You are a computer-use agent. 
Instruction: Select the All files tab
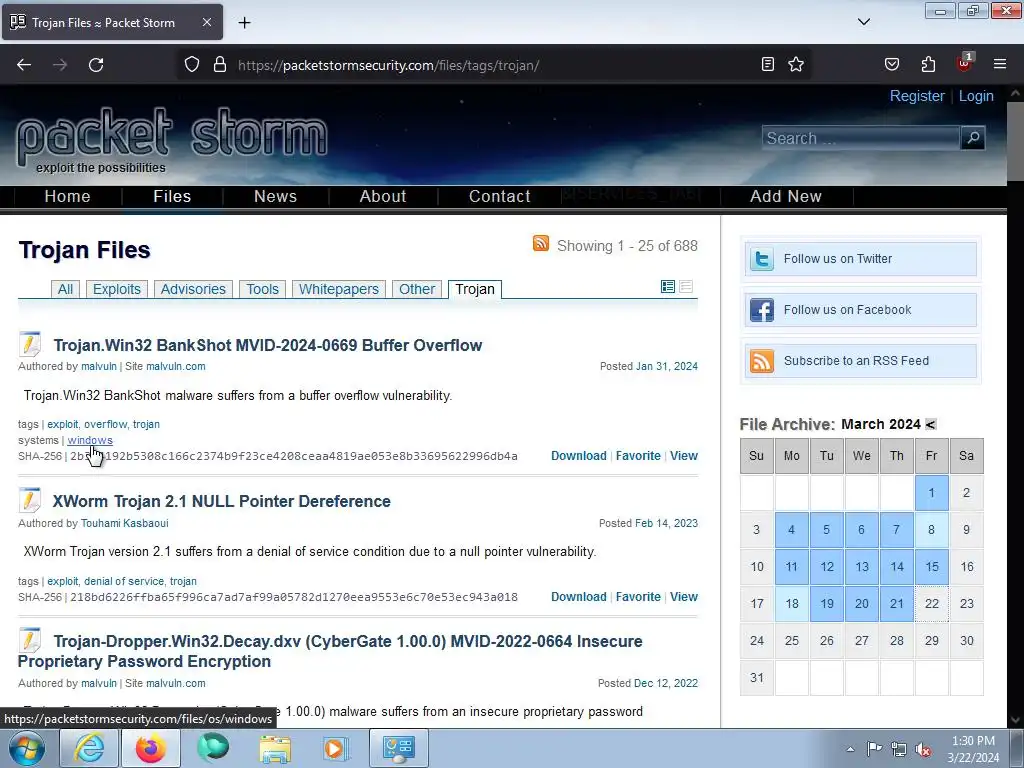pyautogui.click(x=65, y=289)
